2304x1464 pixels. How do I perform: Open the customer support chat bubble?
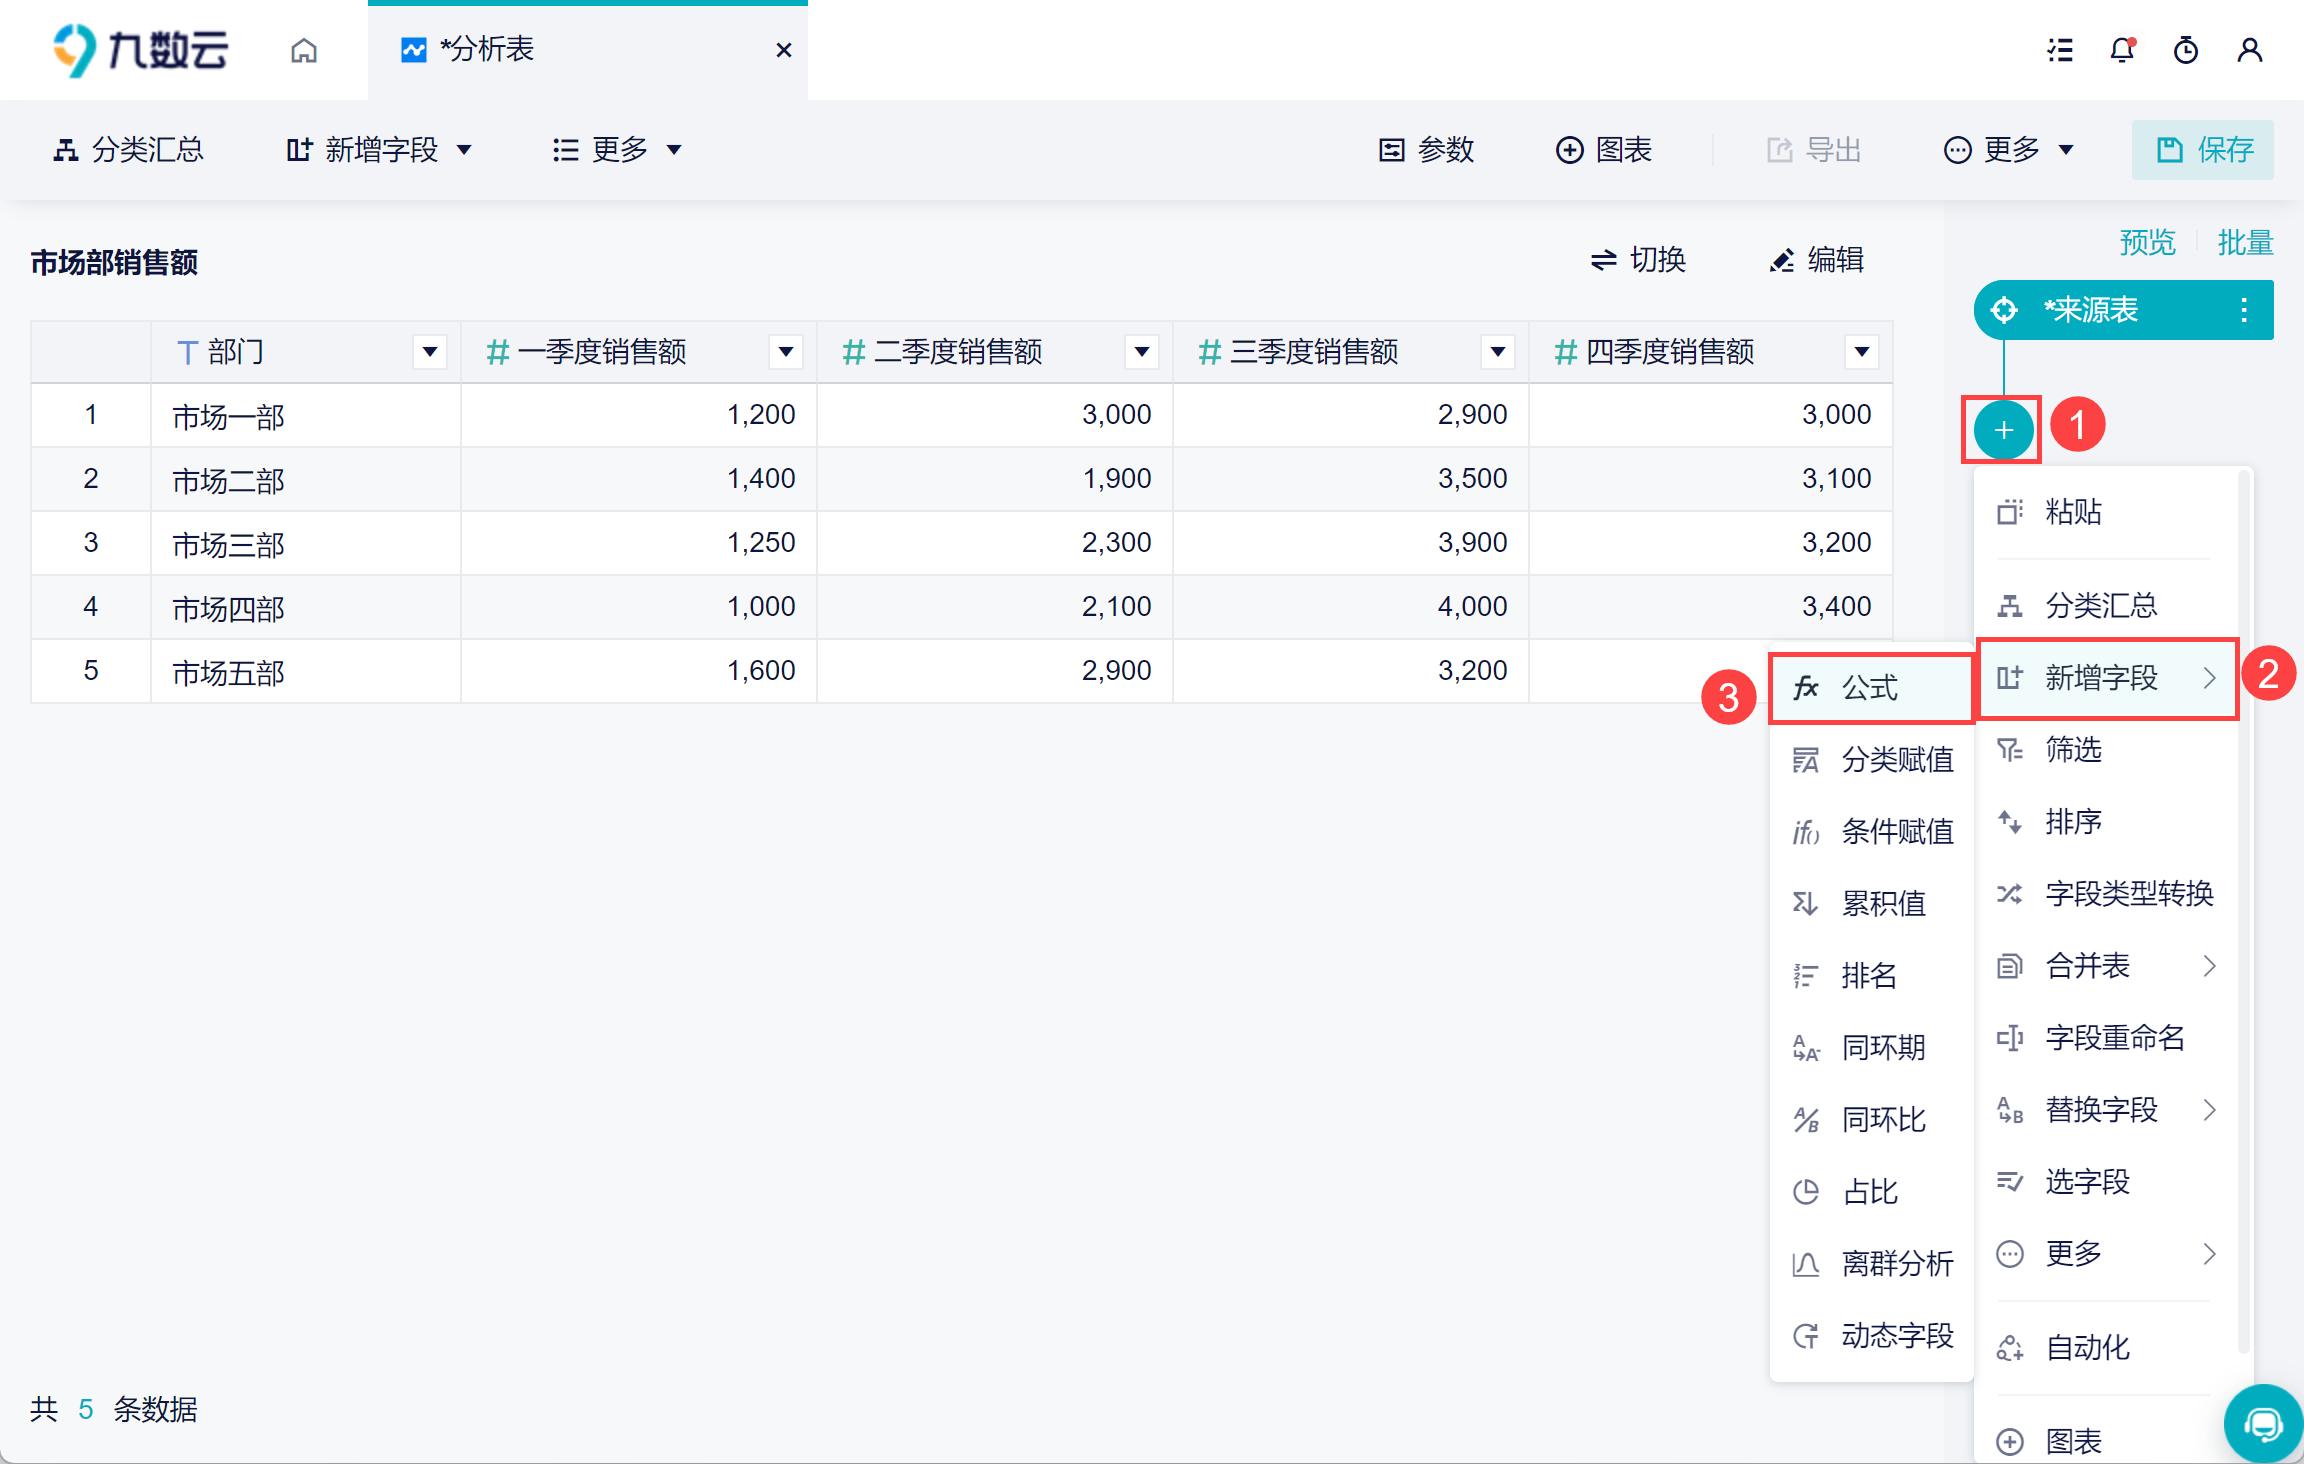click(x=2264, y=1423)
